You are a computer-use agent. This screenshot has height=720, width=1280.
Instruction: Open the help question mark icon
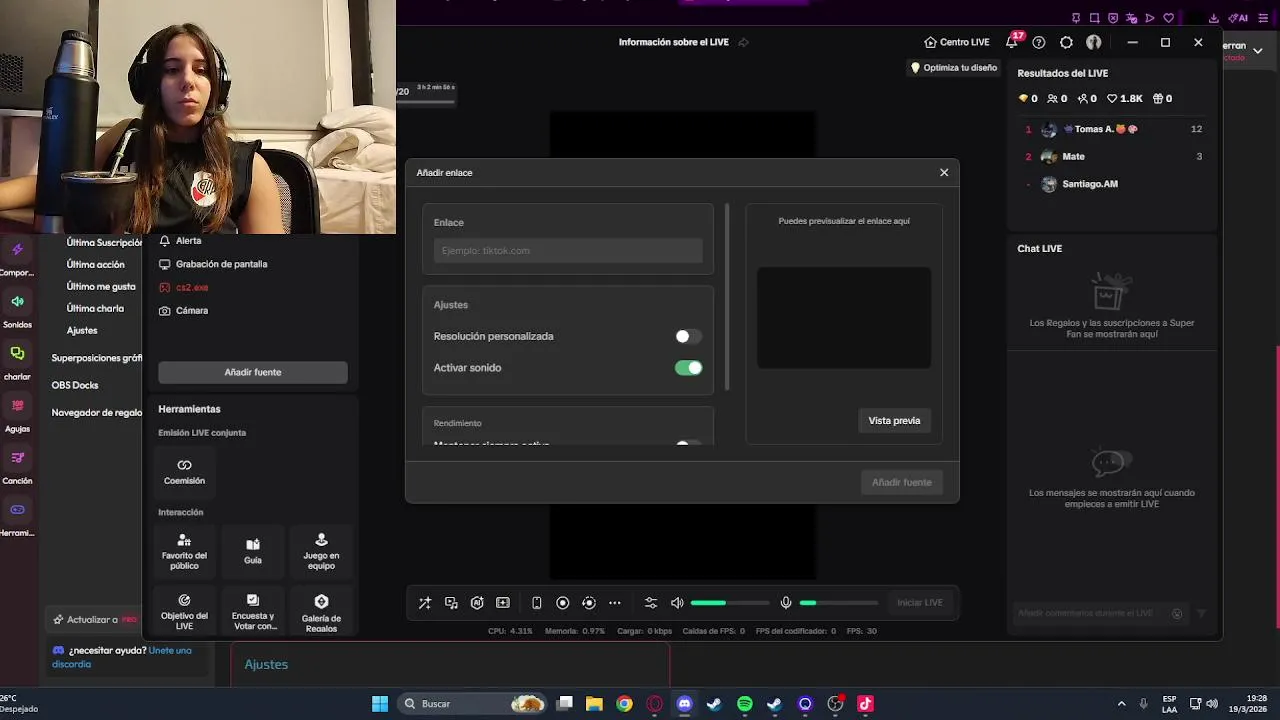tap(1039, 42)
